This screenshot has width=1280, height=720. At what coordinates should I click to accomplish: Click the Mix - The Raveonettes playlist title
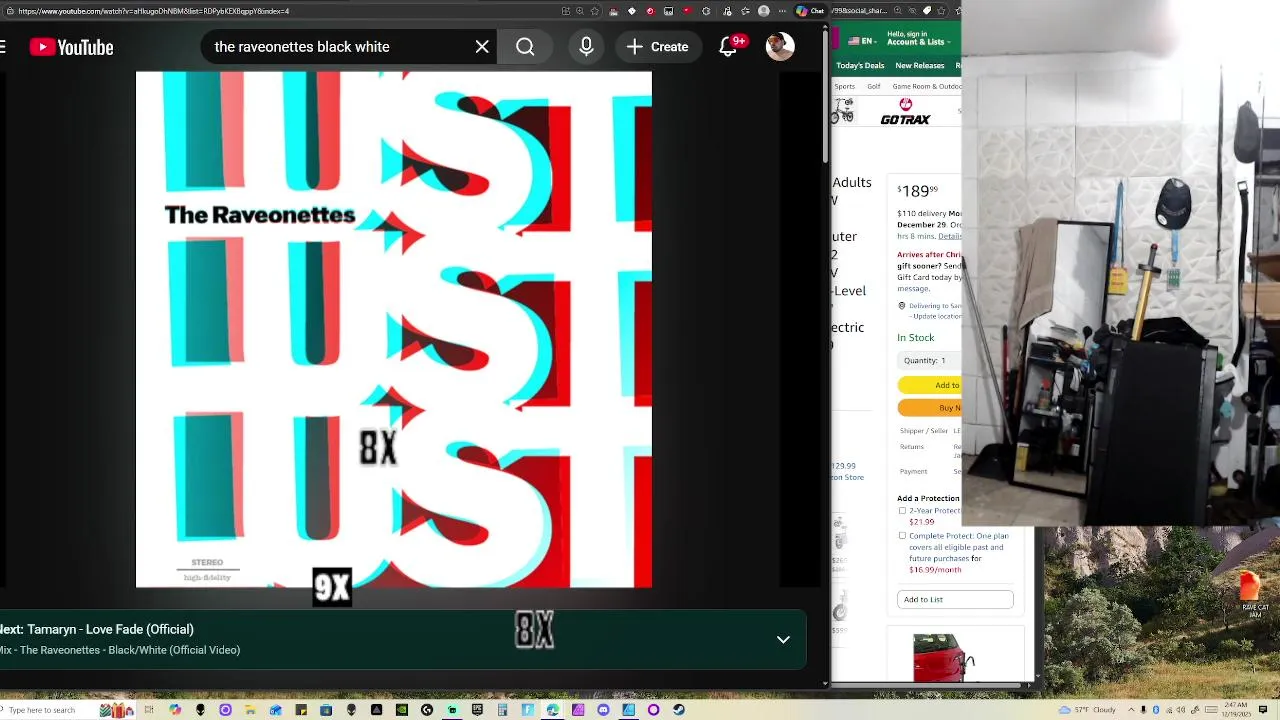120,650
